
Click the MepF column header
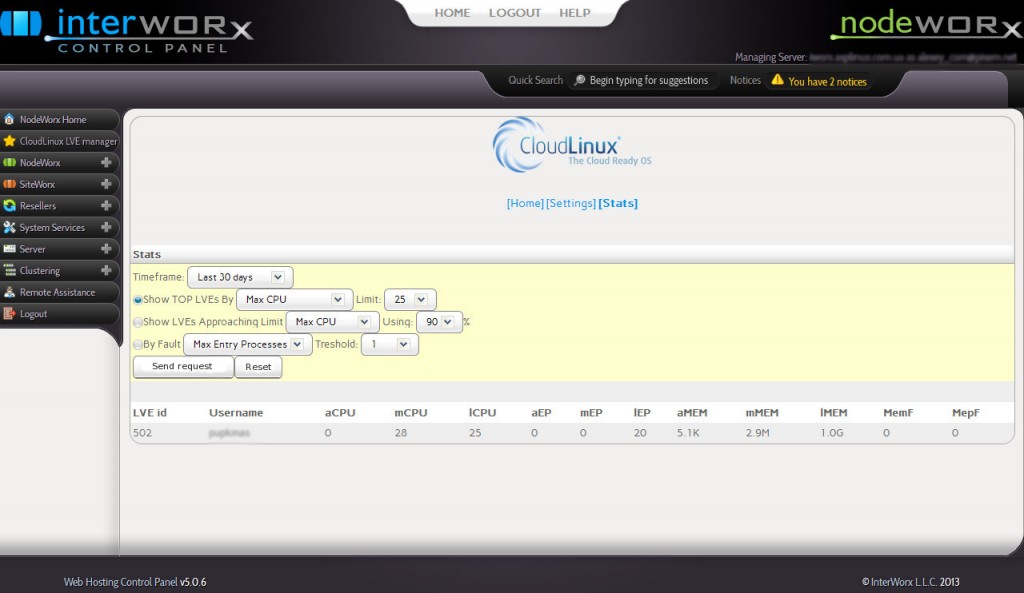tap(966, 413)
